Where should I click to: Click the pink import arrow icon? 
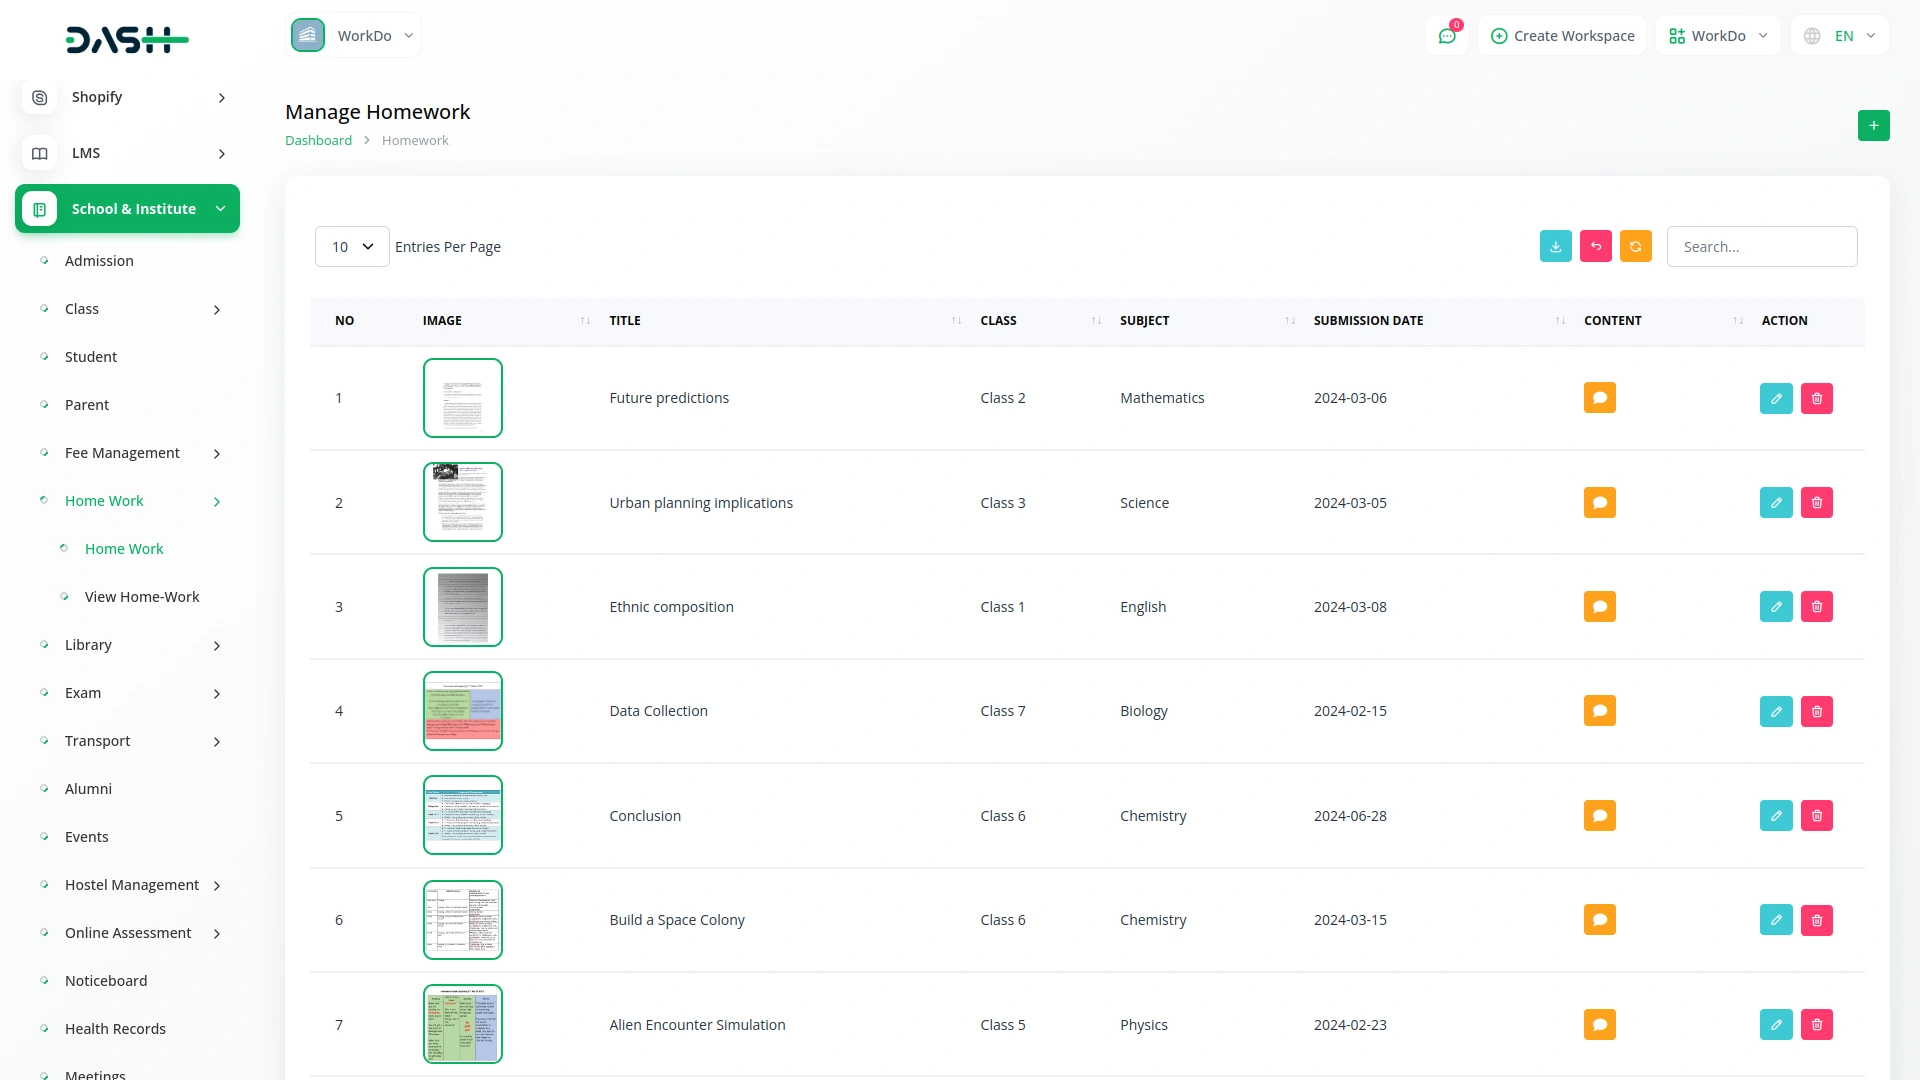1595,247
